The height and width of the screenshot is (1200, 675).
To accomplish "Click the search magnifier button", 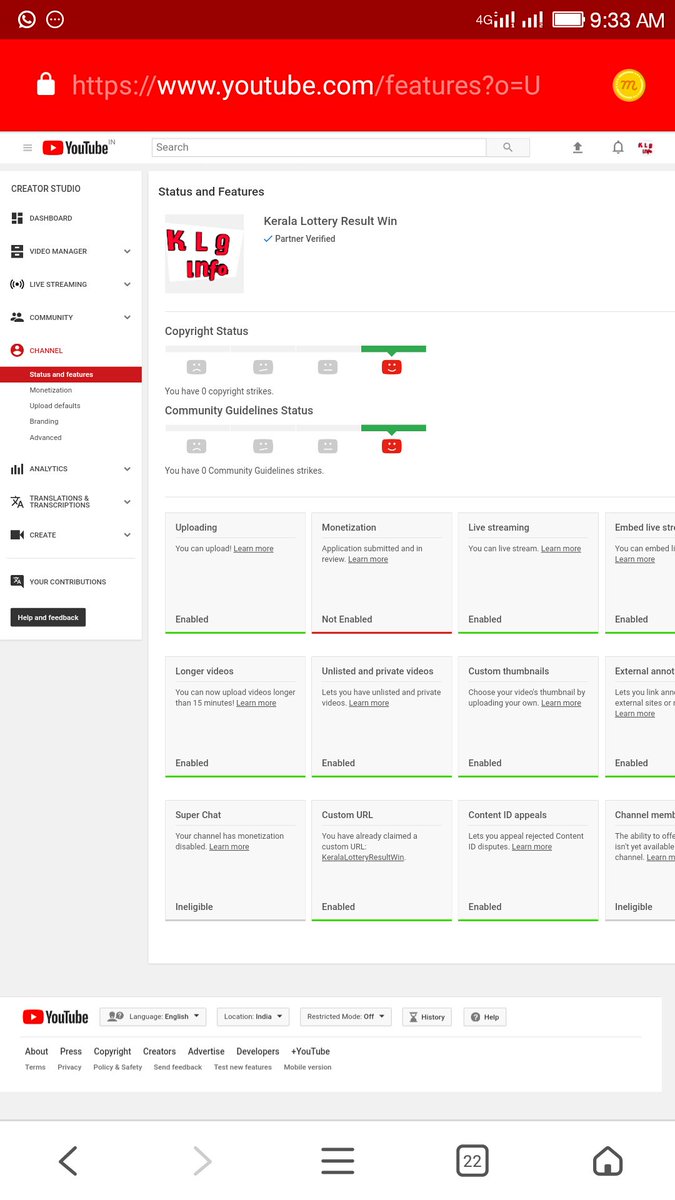I will pos(508,147).
